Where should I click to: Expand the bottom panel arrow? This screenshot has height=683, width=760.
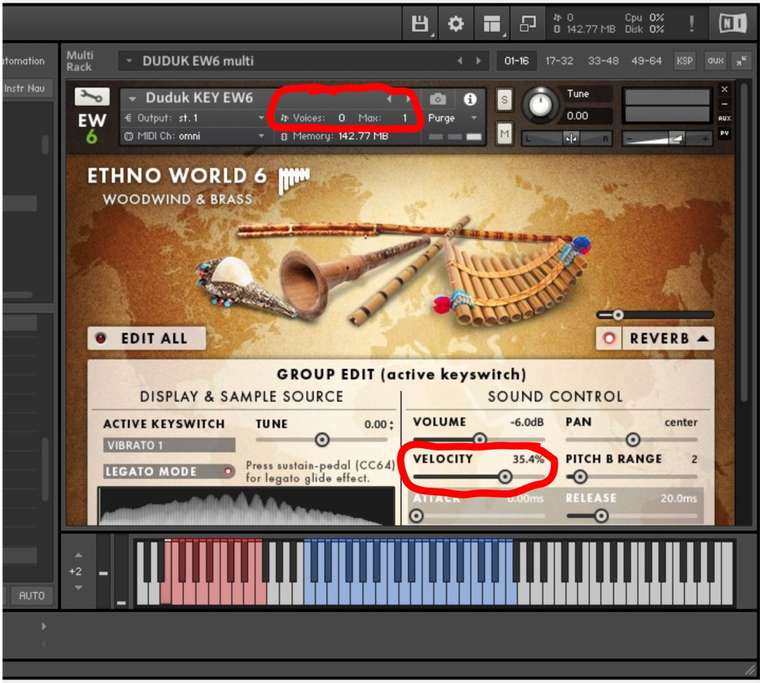44,626
